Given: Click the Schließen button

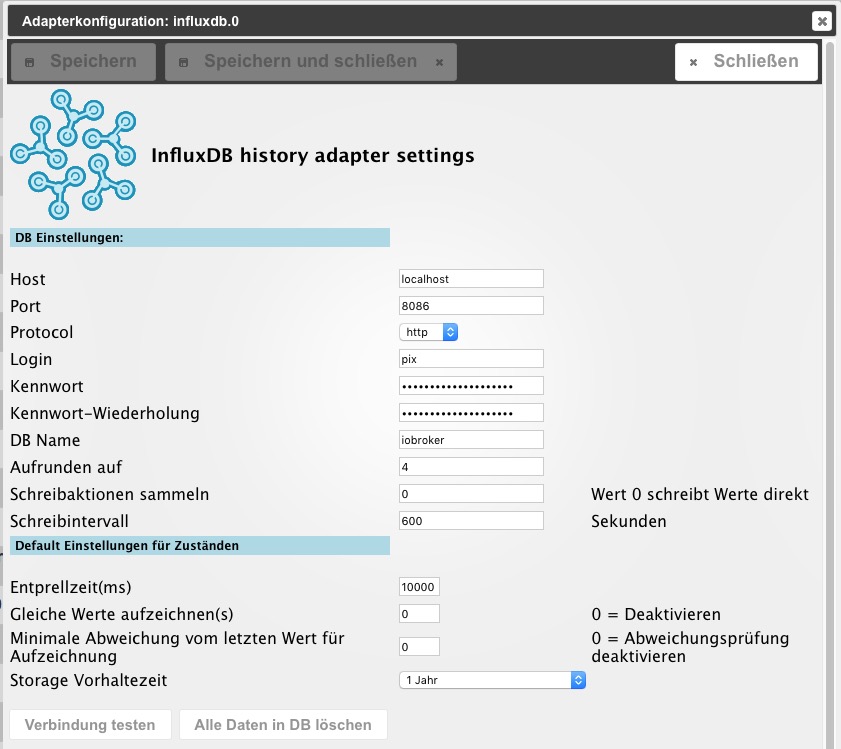Looking at the screenshot, I should pyautogui.click(x=746, y=62).
